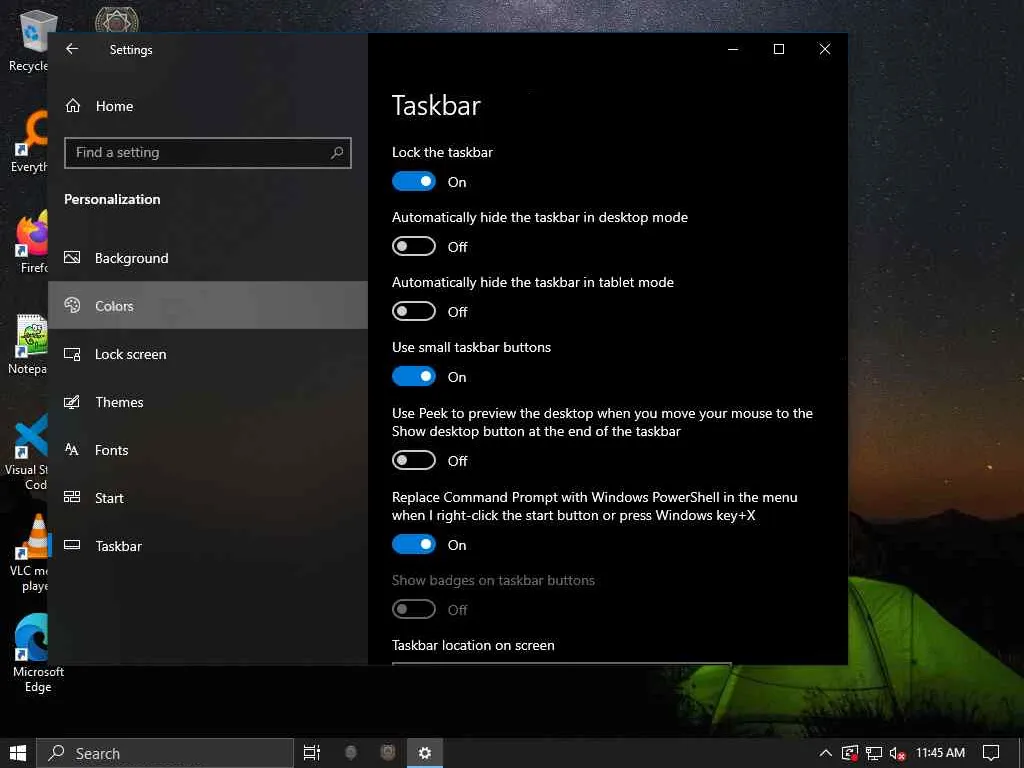Minimize the Settings window

pyautogui.click(x=733, y=49)
